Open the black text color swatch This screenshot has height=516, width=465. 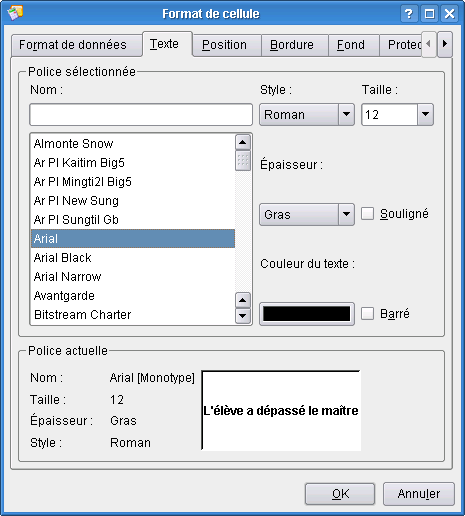point(307,314)
